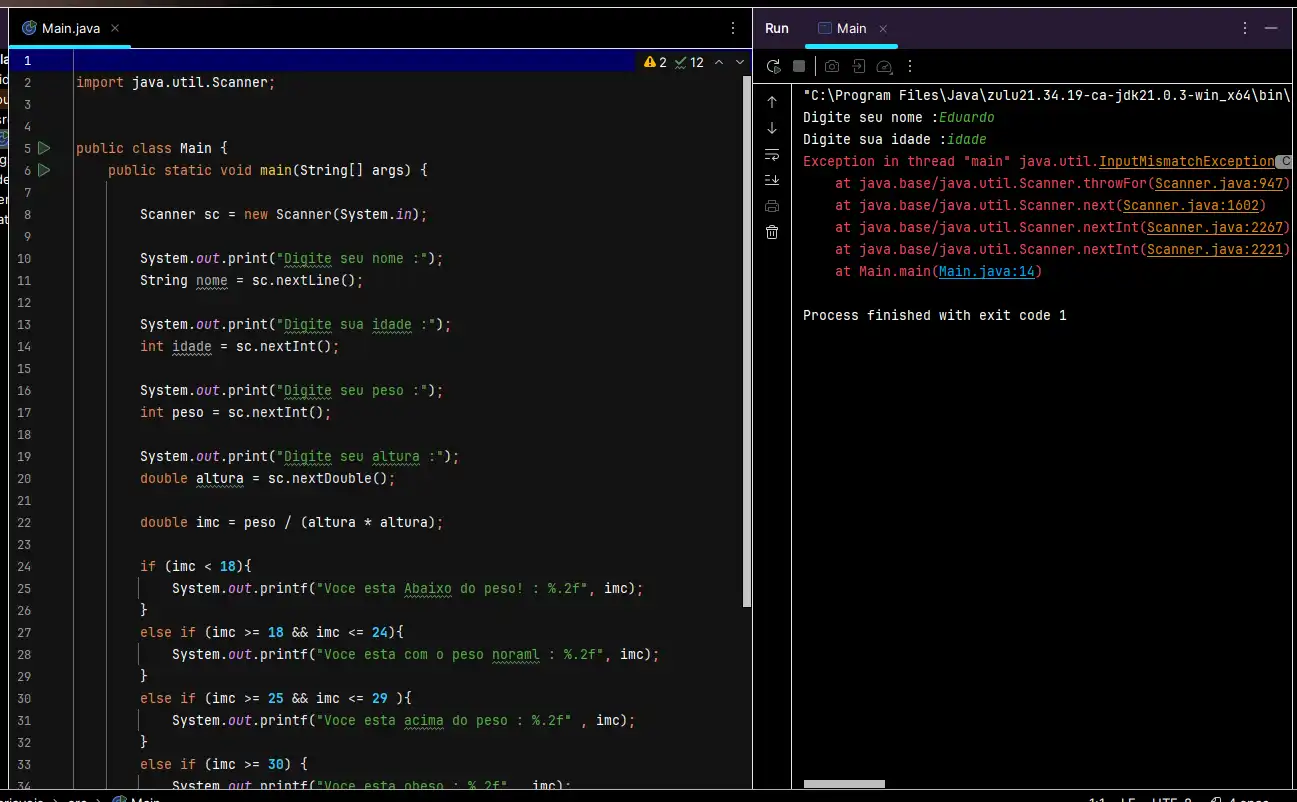The height and width of the screenshot is (802, 1297).
Task: Click the editor vertical scrollbar thumb
Action: click(746, 340)
